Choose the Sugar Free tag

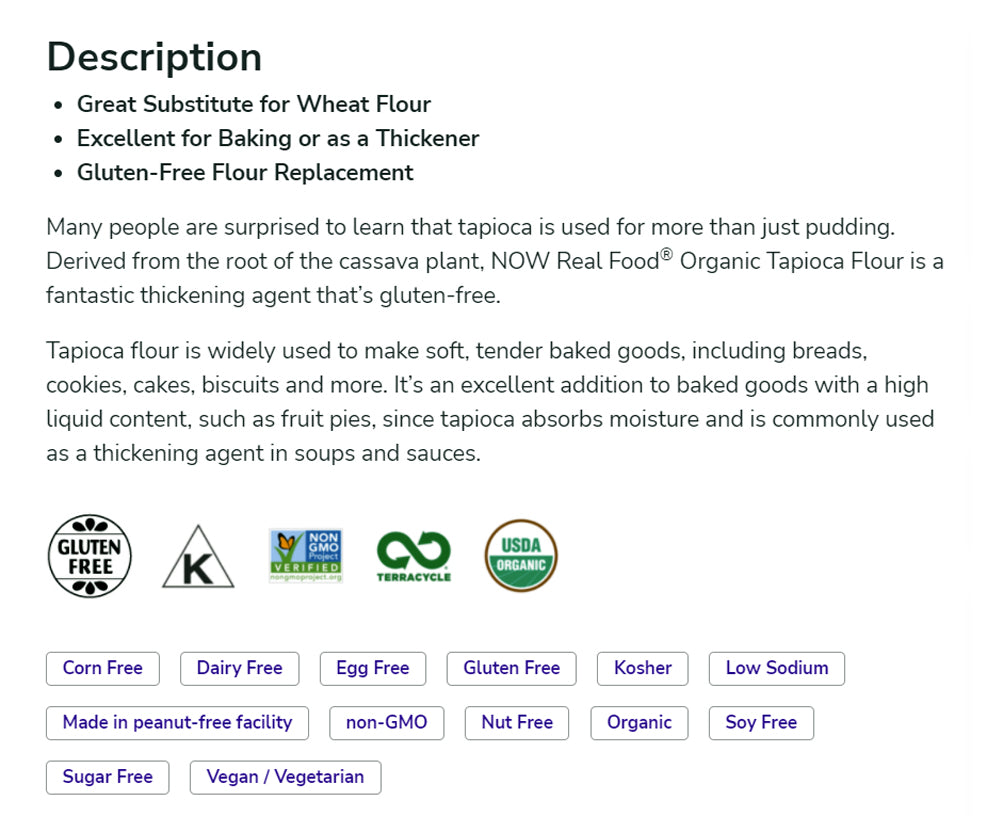coord(108,776)
